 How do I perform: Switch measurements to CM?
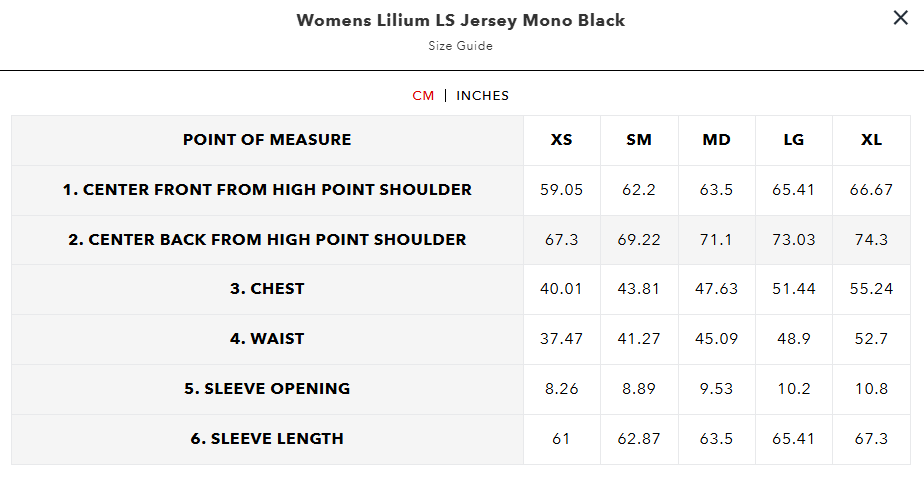(x=423, y=96)
